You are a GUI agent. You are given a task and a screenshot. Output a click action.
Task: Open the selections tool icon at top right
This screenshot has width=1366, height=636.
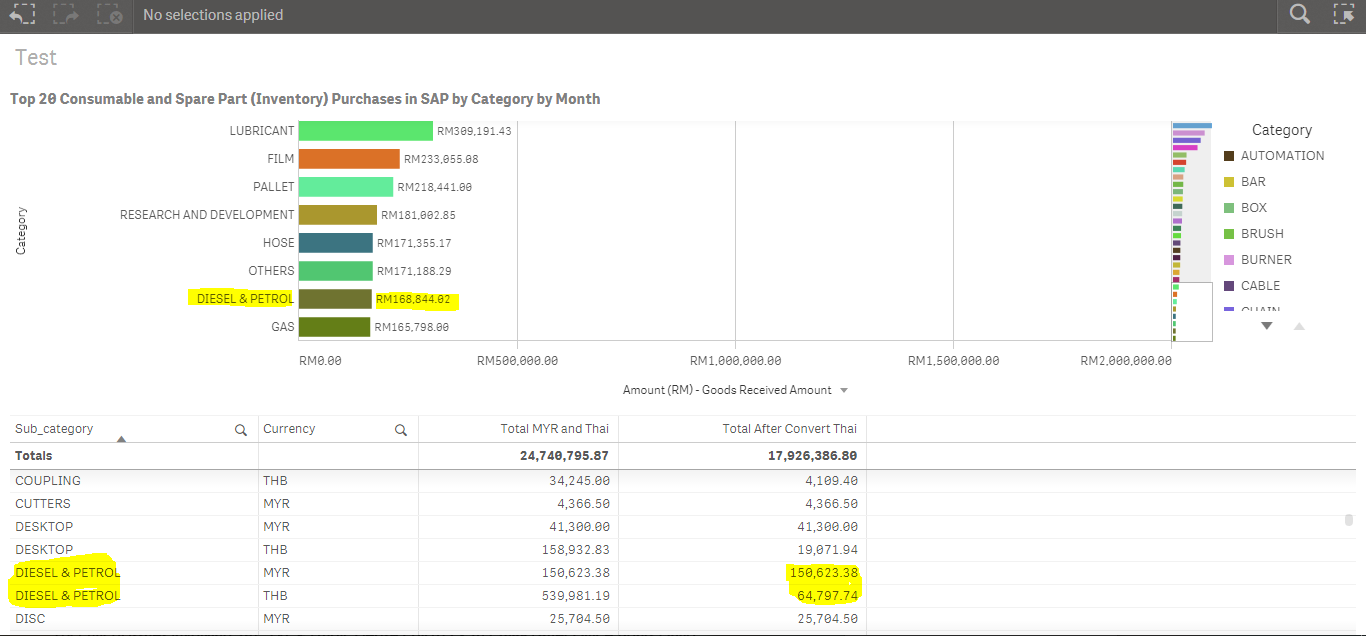click(x=1344, y=15)
